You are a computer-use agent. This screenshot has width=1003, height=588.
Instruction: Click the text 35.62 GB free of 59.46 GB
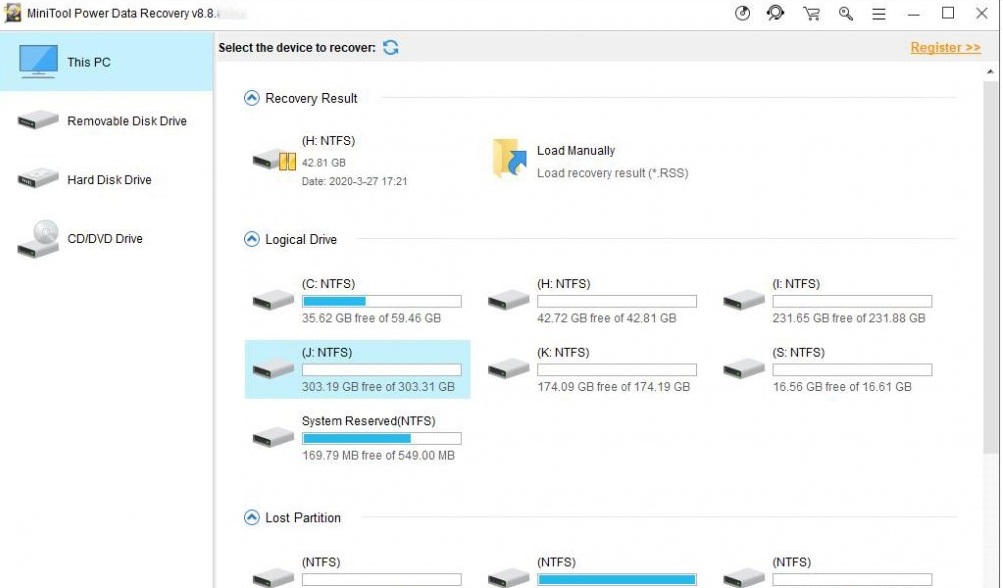click(x=371, y=318)
